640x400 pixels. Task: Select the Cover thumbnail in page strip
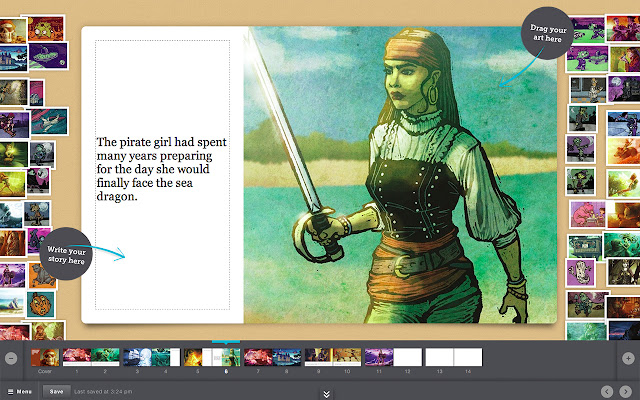pyautogui.click(x=45, y=357)
